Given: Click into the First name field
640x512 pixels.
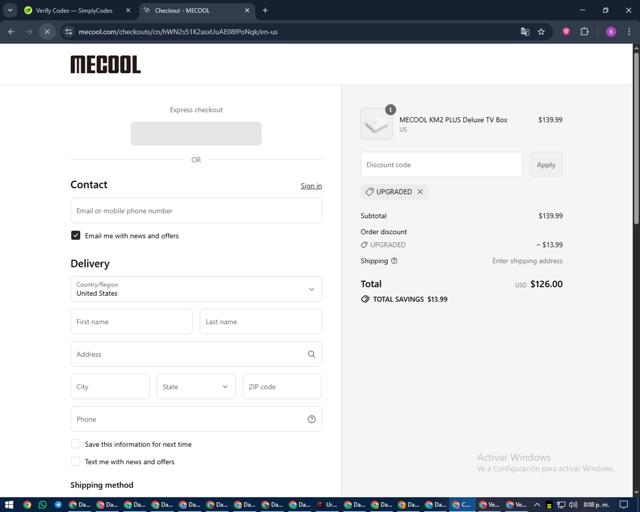Looking at the screenshot, I should pos(131,322).
